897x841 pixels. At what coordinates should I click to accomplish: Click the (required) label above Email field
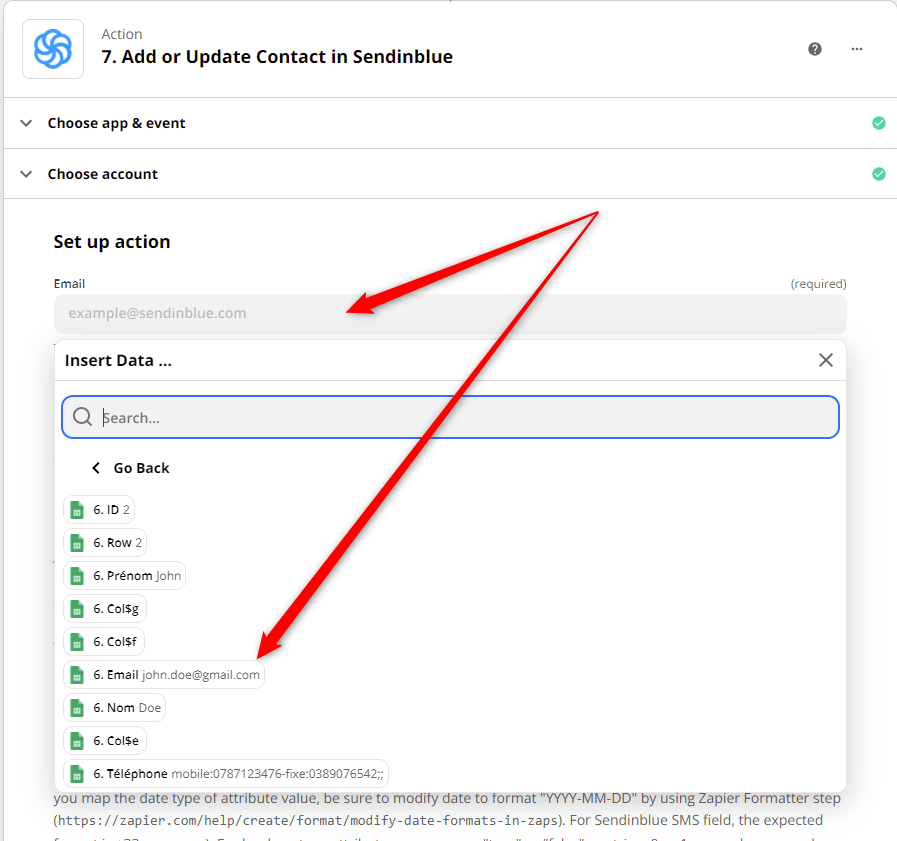[818, 284]
